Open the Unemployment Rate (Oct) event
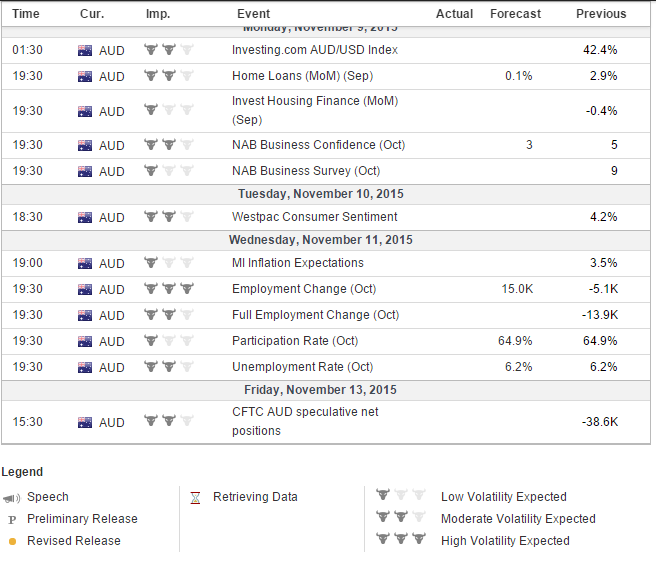This screenshot has height=563, width=656. [302, 367]
